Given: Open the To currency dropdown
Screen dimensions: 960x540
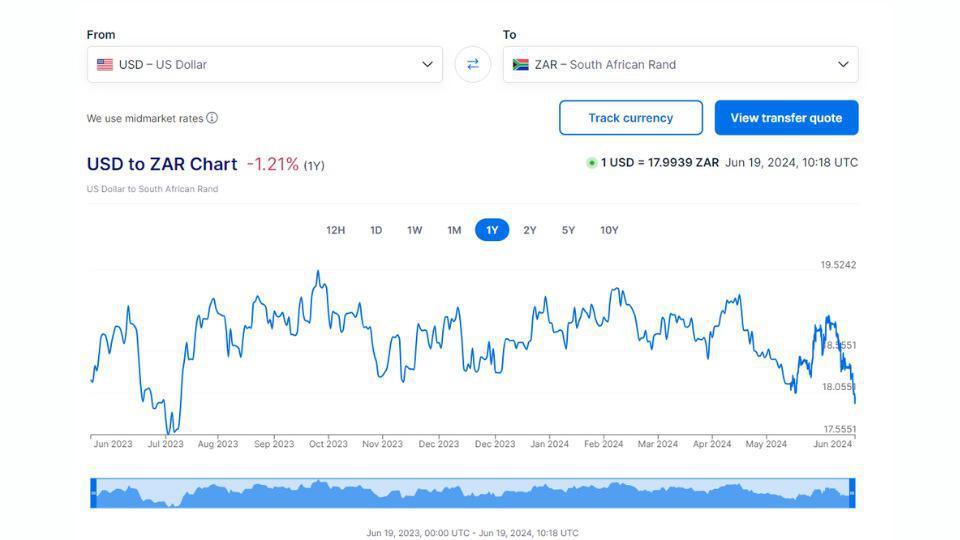Looking at the screenshot, I should 680,64.
